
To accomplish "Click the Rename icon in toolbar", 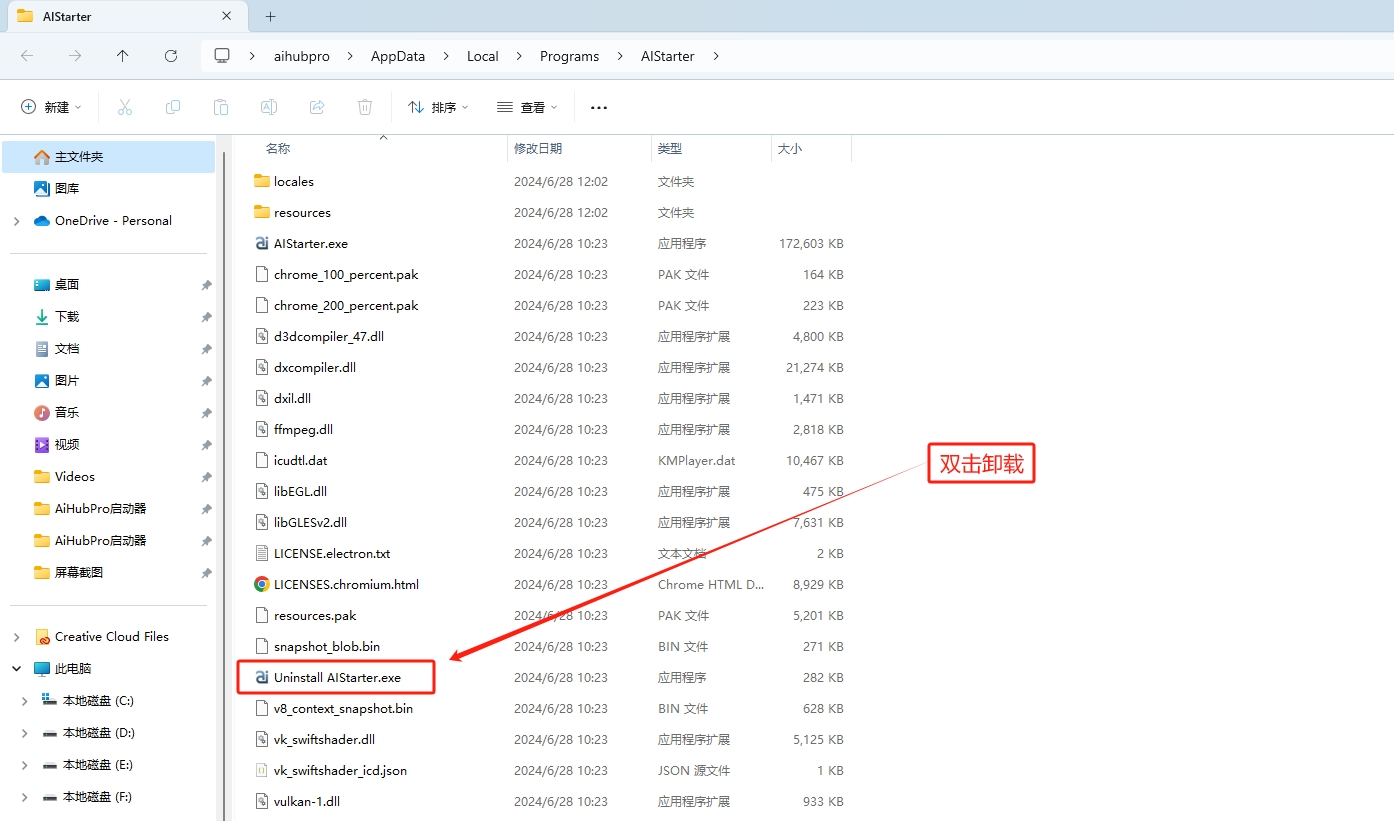I will (269, 107).
